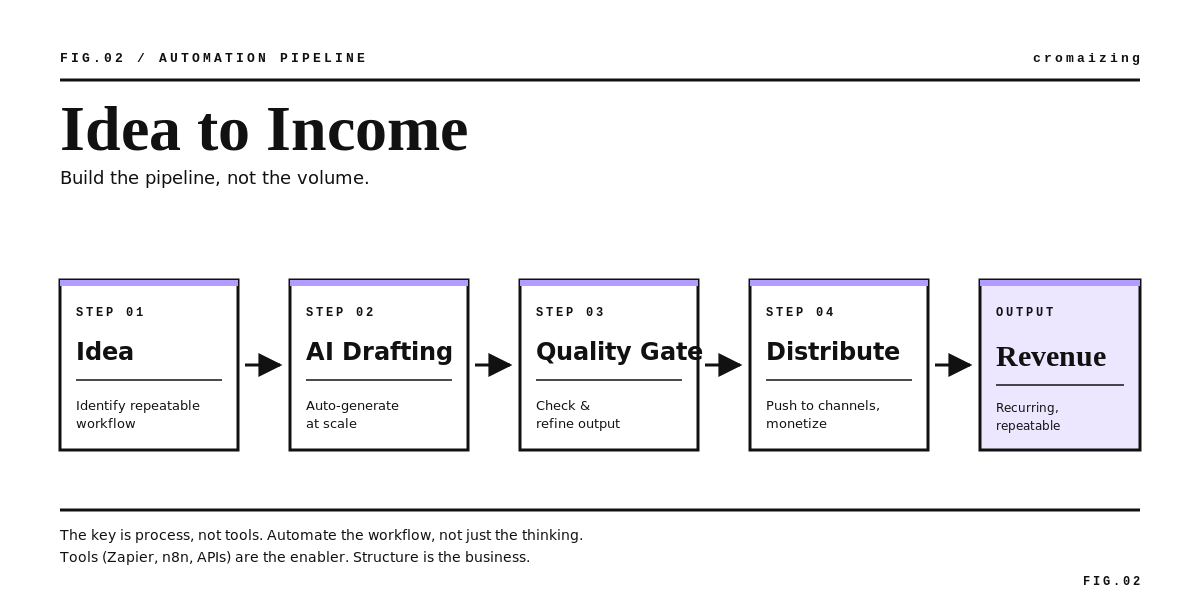Click the arrow between Quality Gate and Distribute
1200x600 pixels.
723,365
